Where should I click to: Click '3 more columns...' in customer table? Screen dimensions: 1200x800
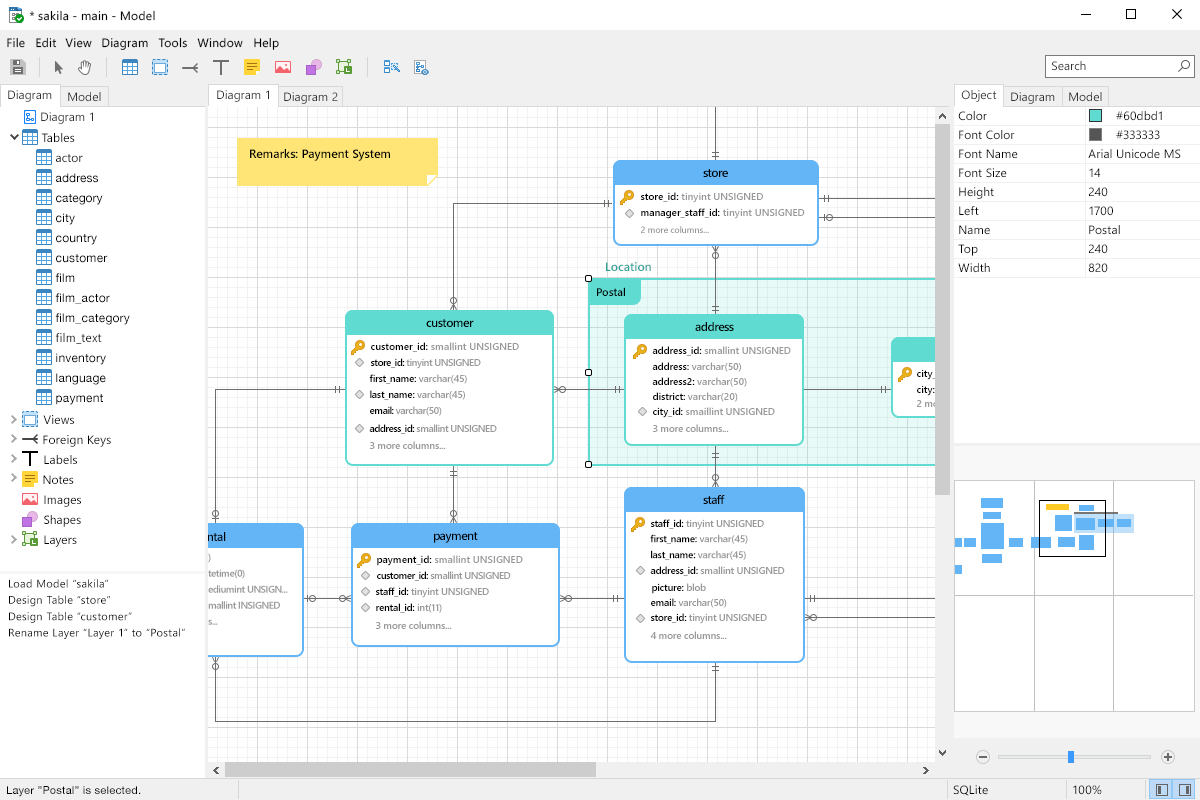[407, 446]
